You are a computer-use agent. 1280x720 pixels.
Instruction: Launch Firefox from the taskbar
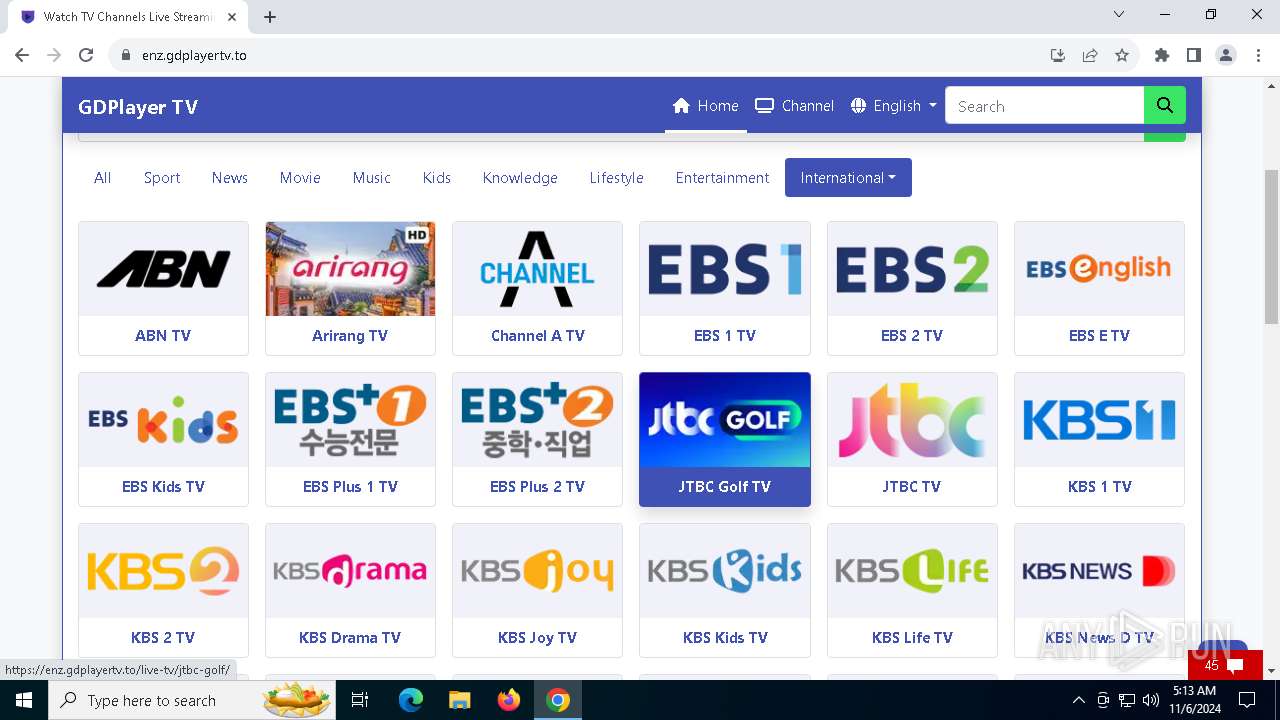[x=509, y=700]
